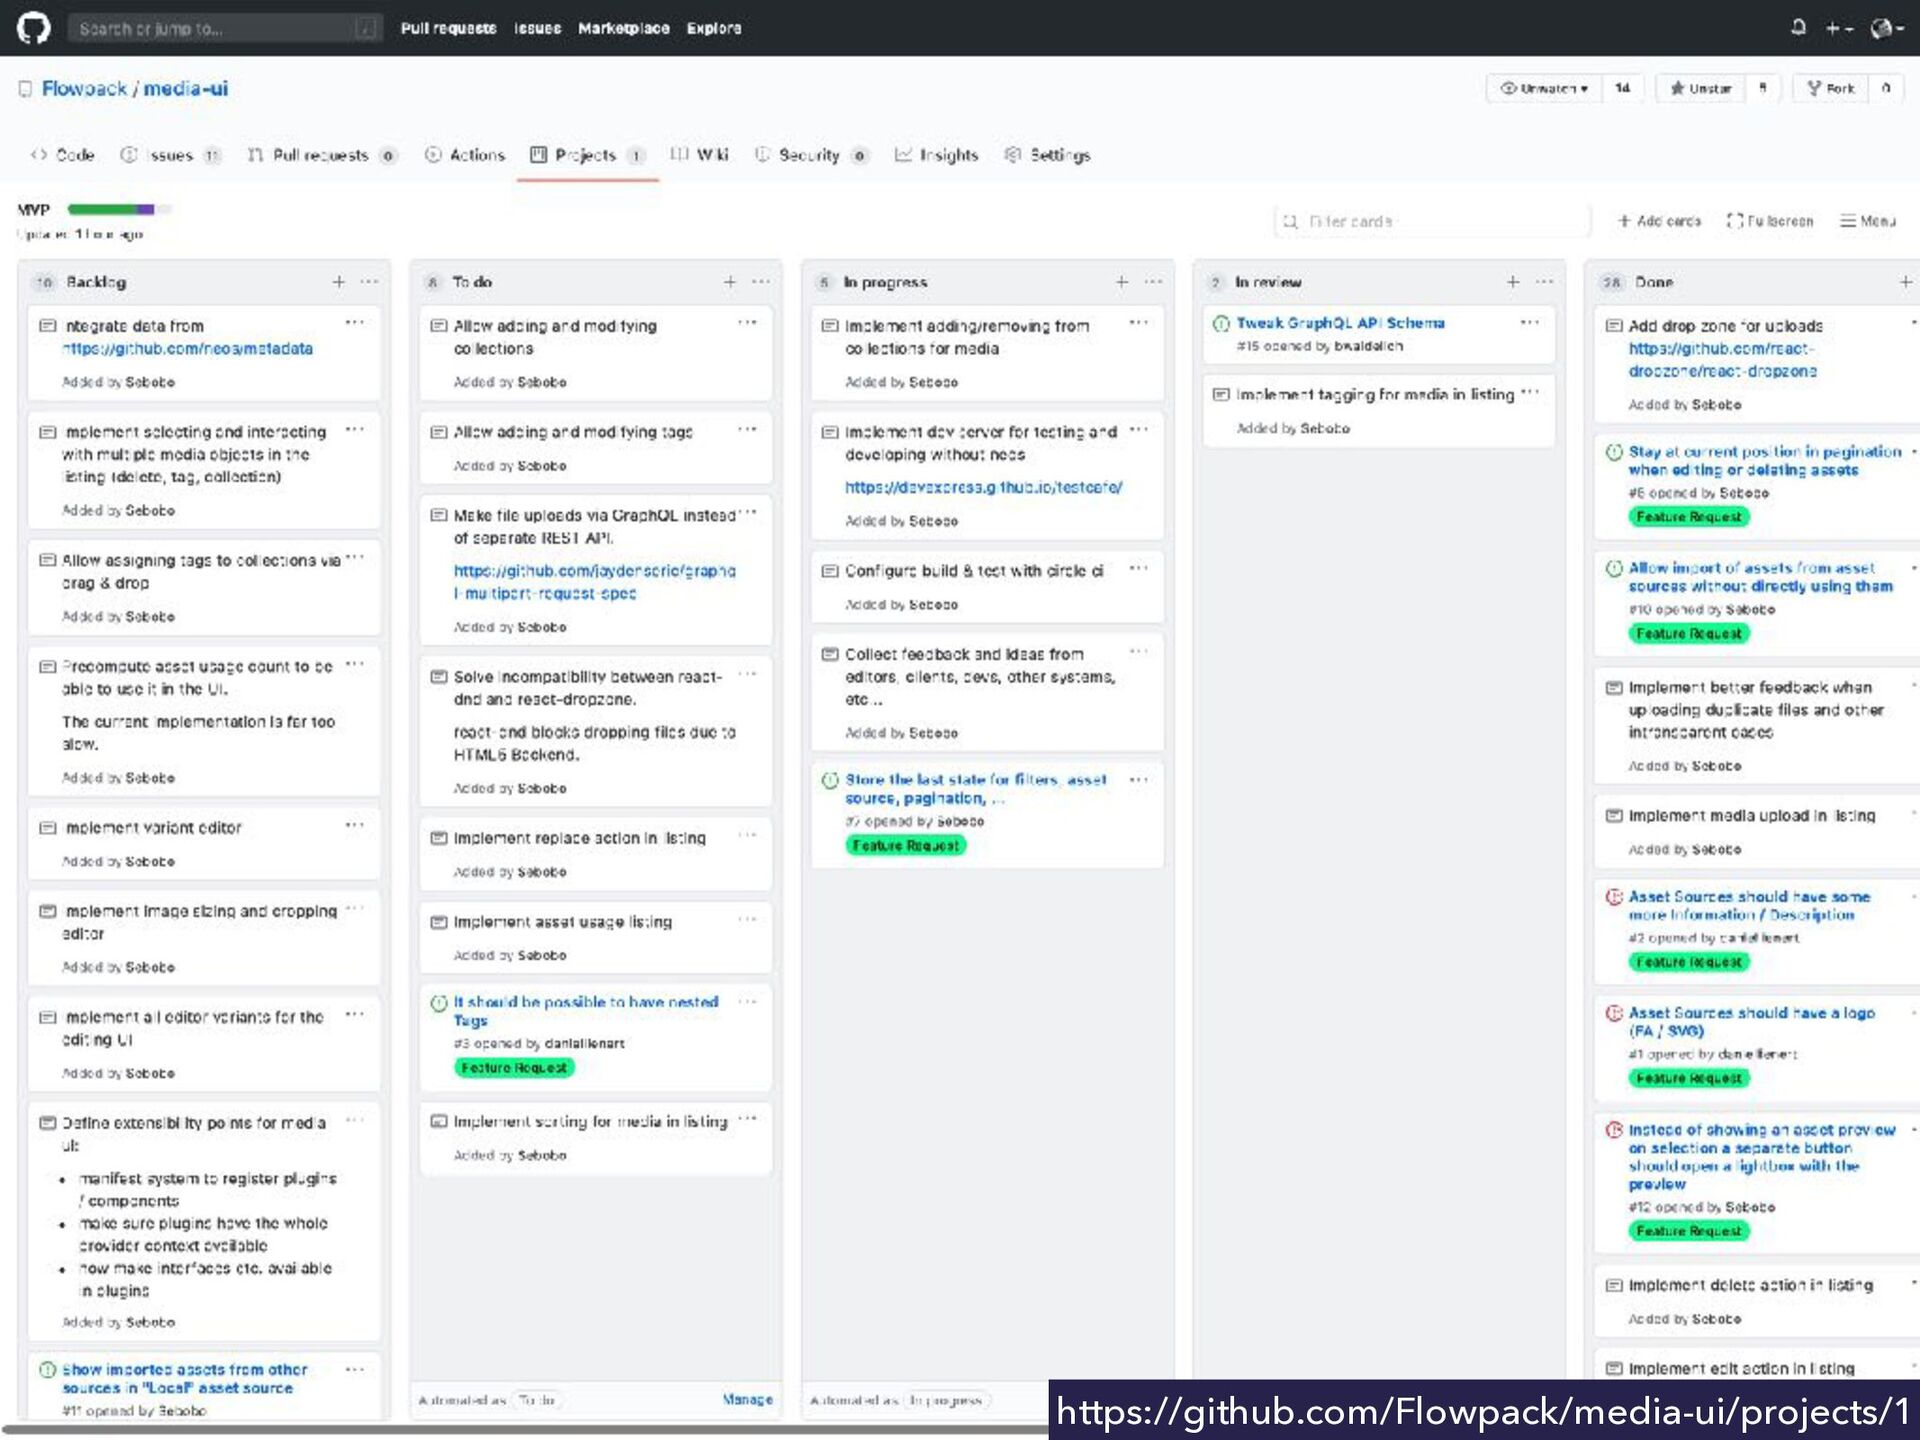Screen dimensions: 1920x1440
Task: Open the project Menu
Action: click(1867, 221)
